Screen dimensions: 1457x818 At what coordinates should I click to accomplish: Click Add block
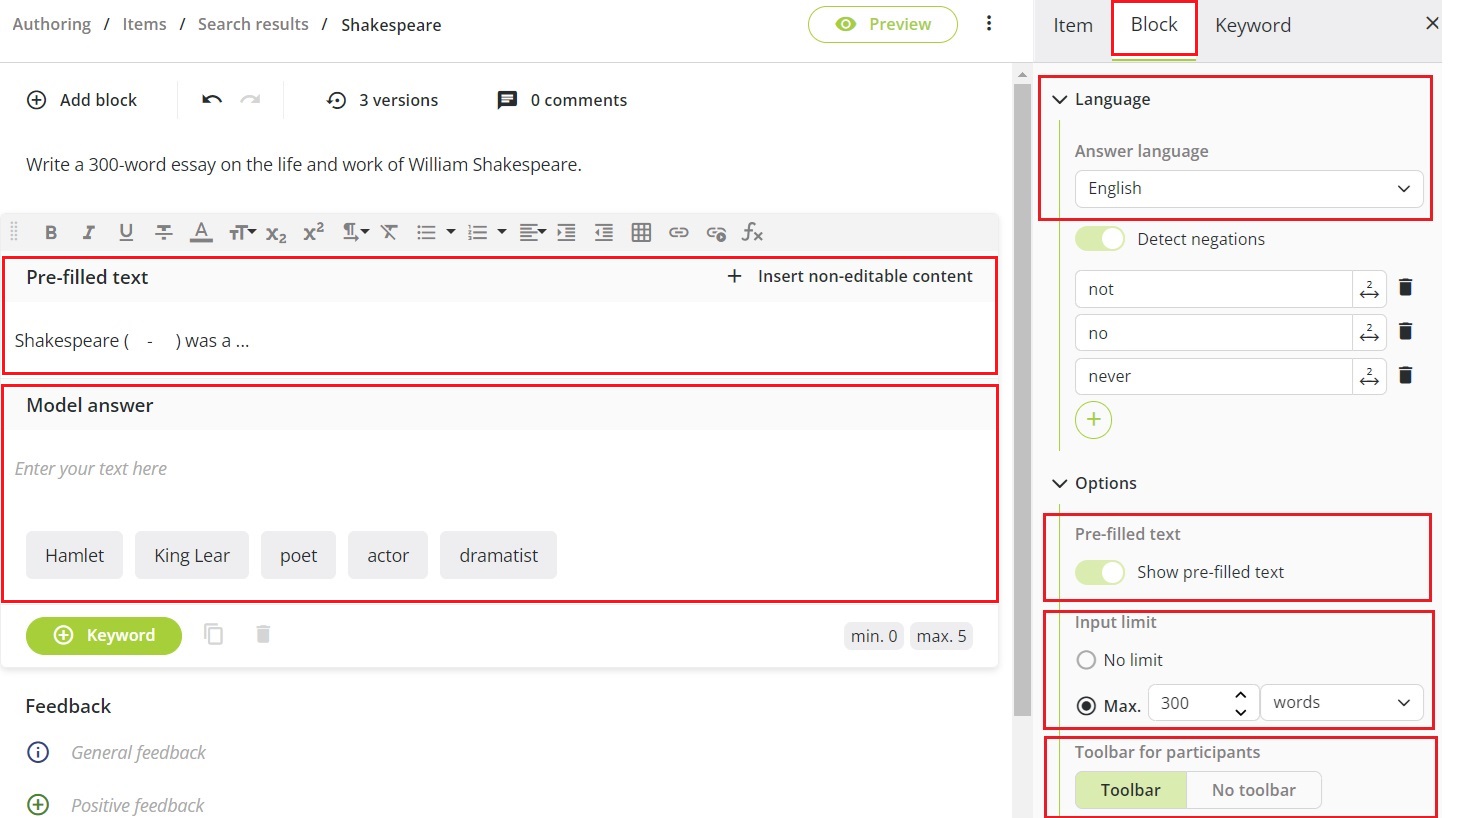81,100
